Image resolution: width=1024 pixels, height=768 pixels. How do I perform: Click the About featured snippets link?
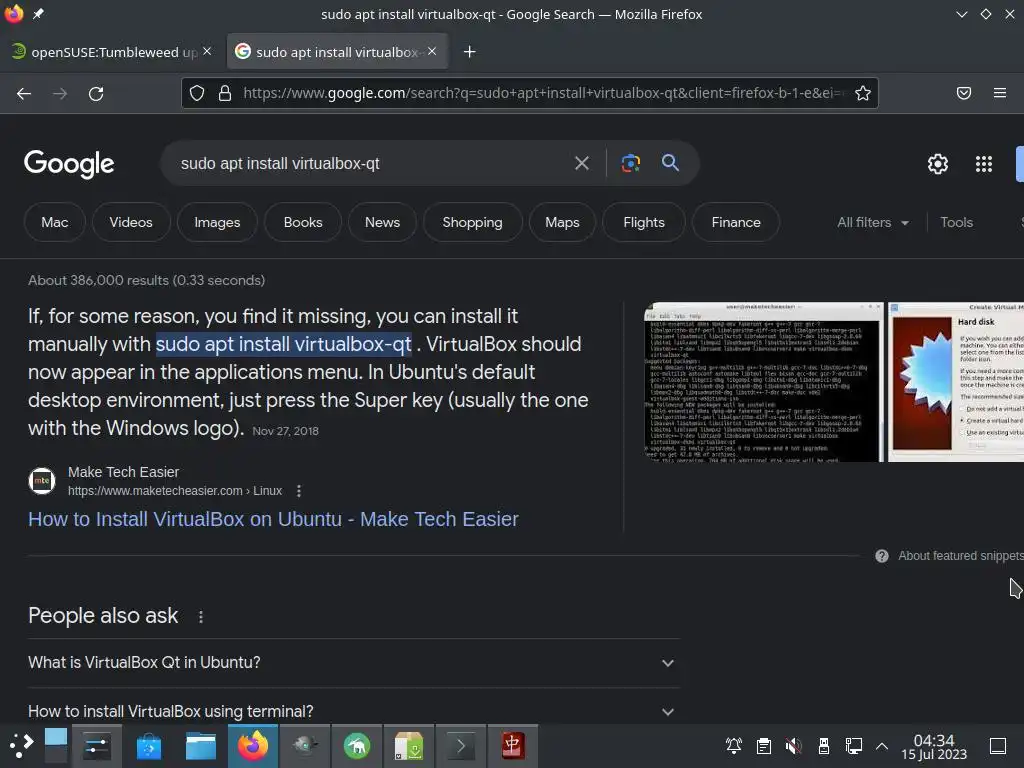coord(960,556)
